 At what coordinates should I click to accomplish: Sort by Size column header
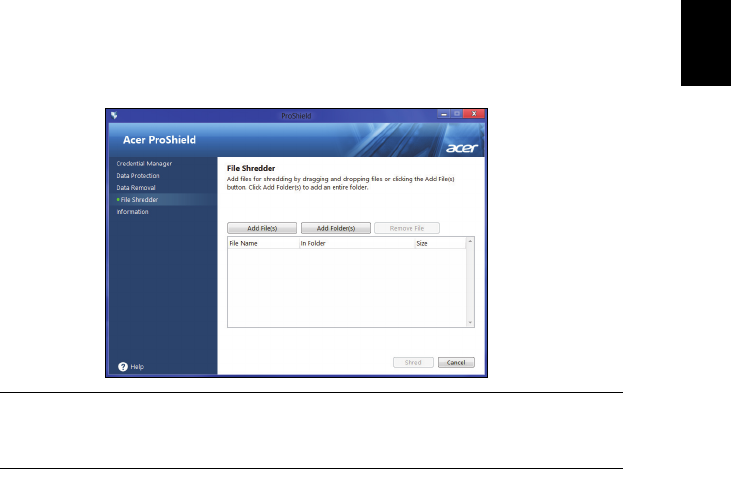(440, 243)
